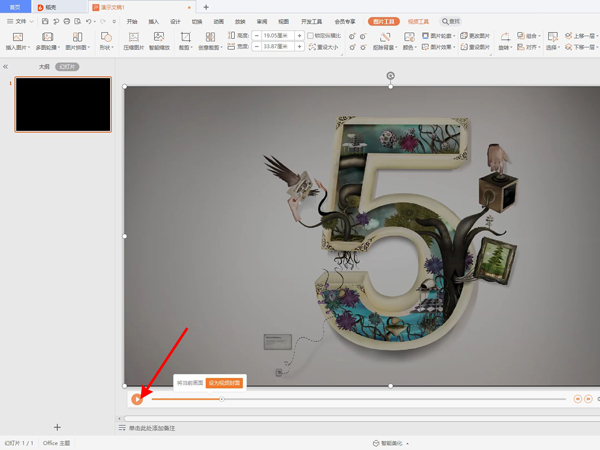This screenshot has height=450, width=600.
Task: Click the Insert Picture icon
Action: coord(17,37)
